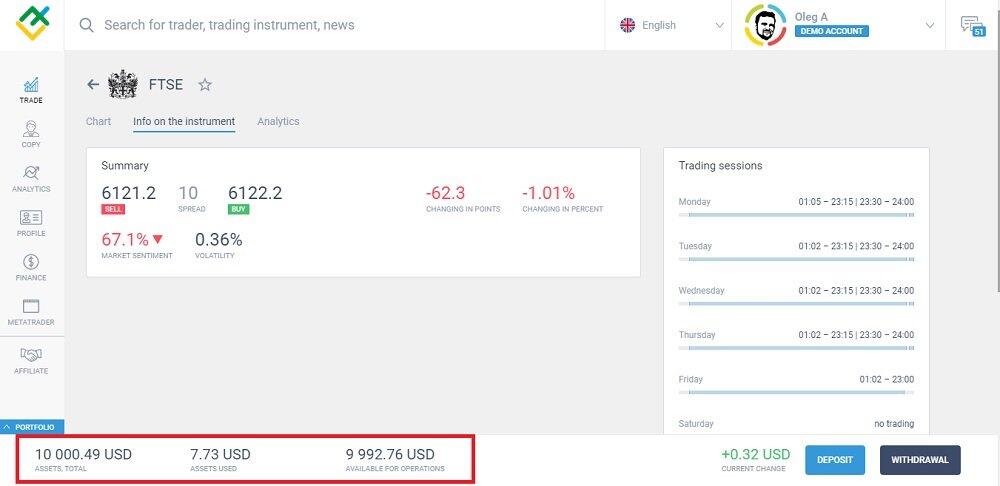This screenshot has height=486, width=1000.
Task: Open the Trade section in sidebar
Action: [31, 90]
